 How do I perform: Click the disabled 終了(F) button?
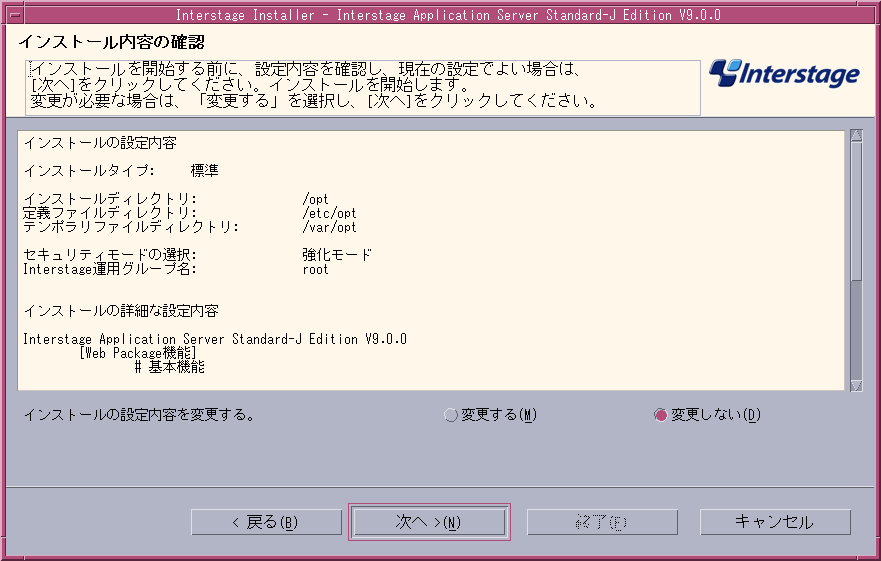[x=602, y=522]
